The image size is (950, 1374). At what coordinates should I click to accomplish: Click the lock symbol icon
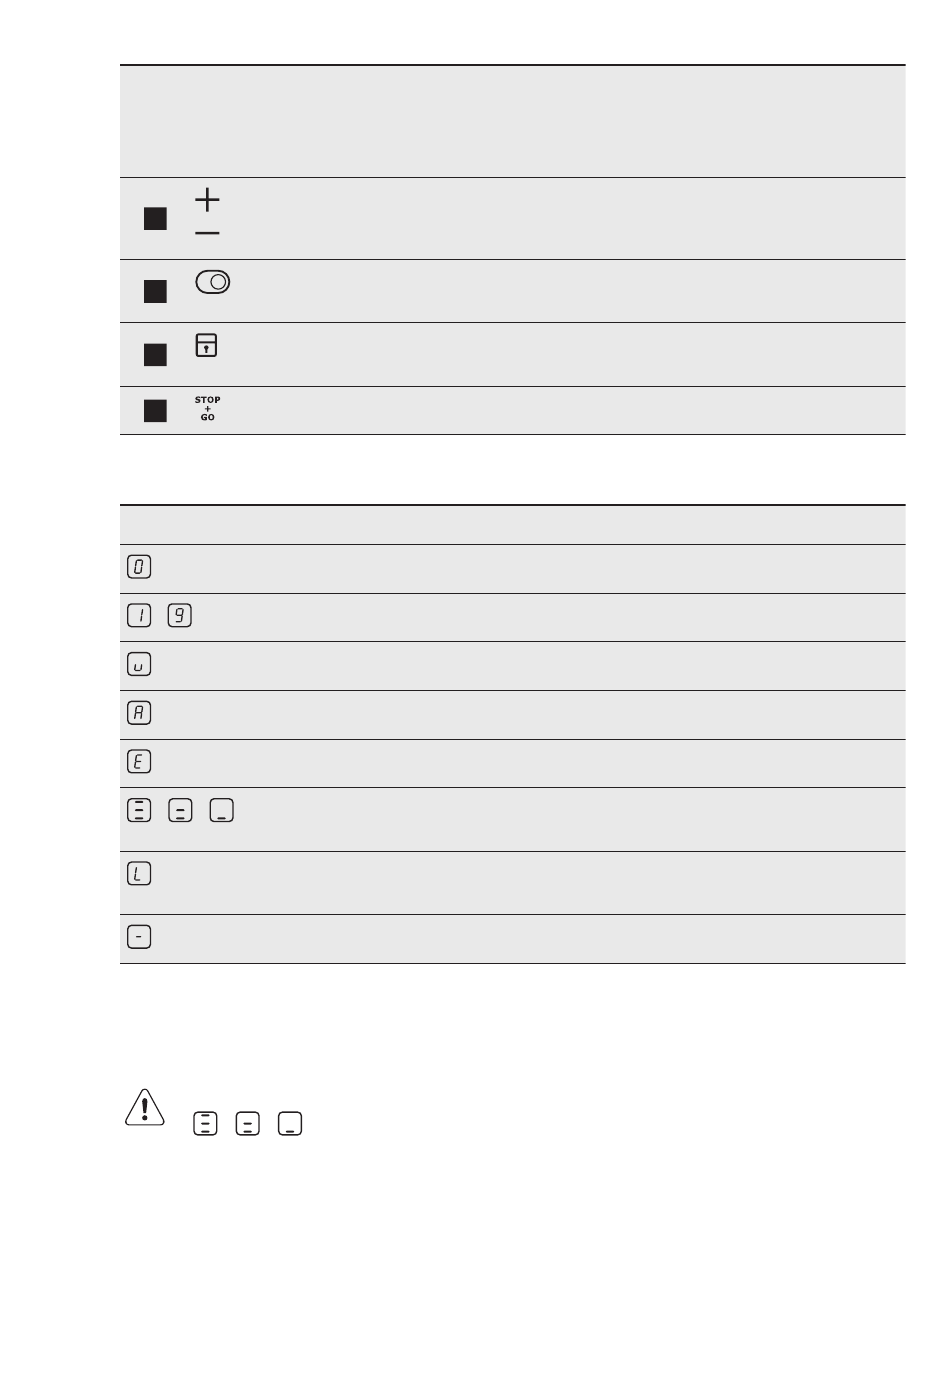[207, 346]
